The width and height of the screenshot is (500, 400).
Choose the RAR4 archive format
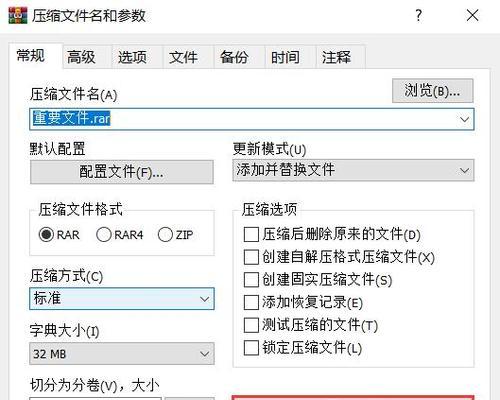104,234
